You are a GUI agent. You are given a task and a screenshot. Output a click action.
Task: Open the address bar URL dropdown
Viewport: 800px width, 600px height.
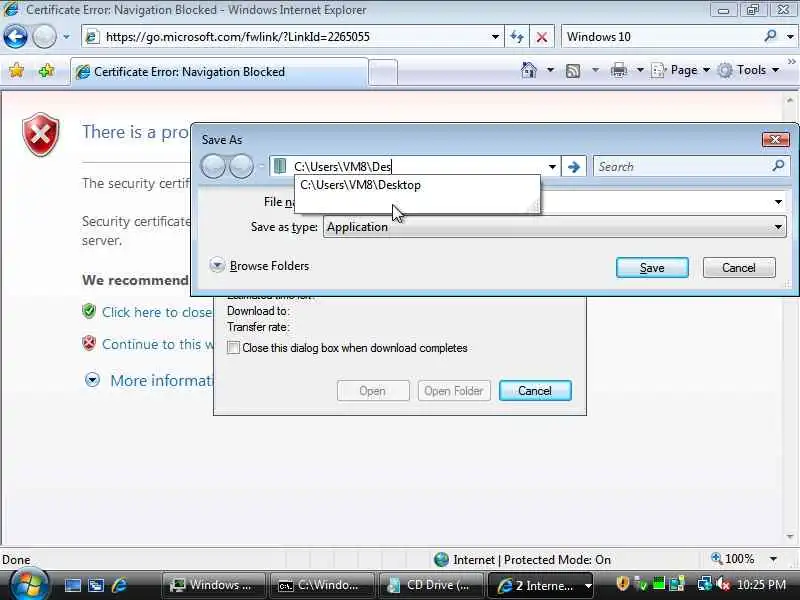(x=495, y=37)
